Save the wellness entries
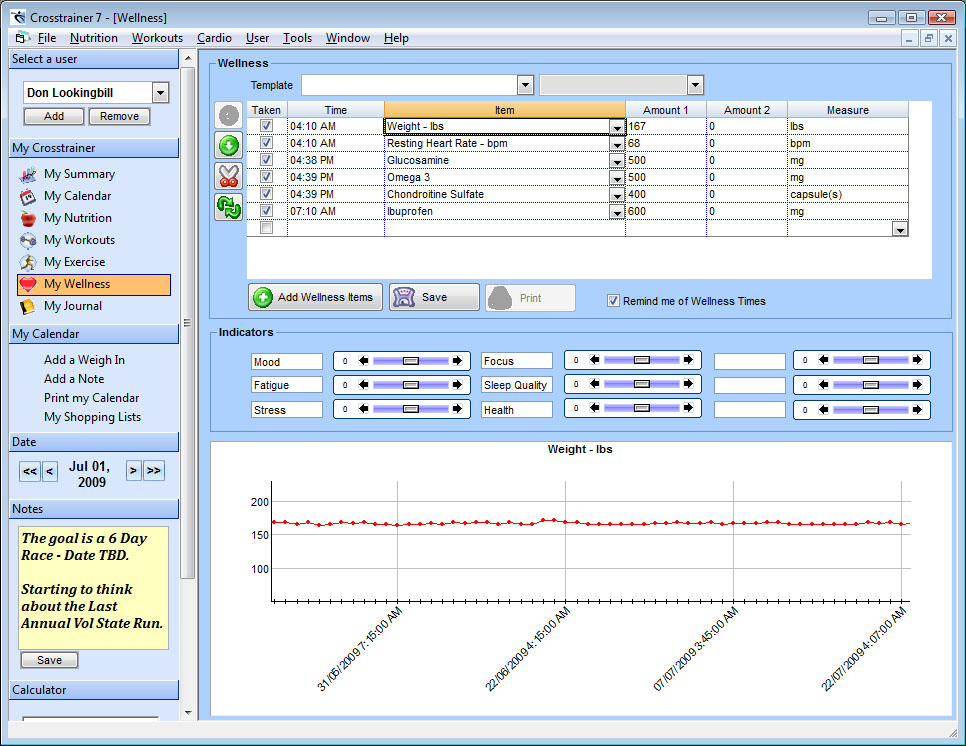This screenshot has width=966, height=746. pos(434,298)
